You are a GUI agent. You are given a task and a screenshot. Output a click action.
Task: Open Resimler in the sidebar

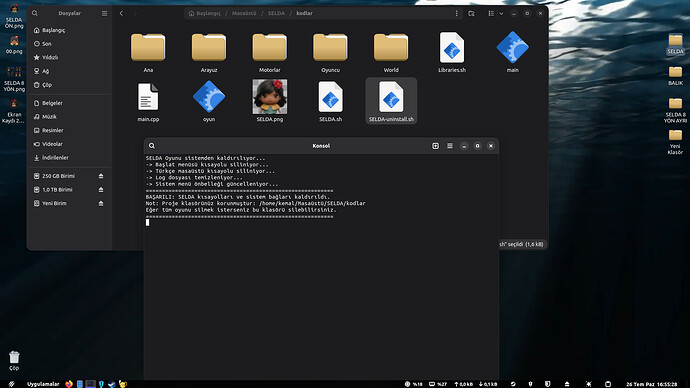tap(70, 131)
